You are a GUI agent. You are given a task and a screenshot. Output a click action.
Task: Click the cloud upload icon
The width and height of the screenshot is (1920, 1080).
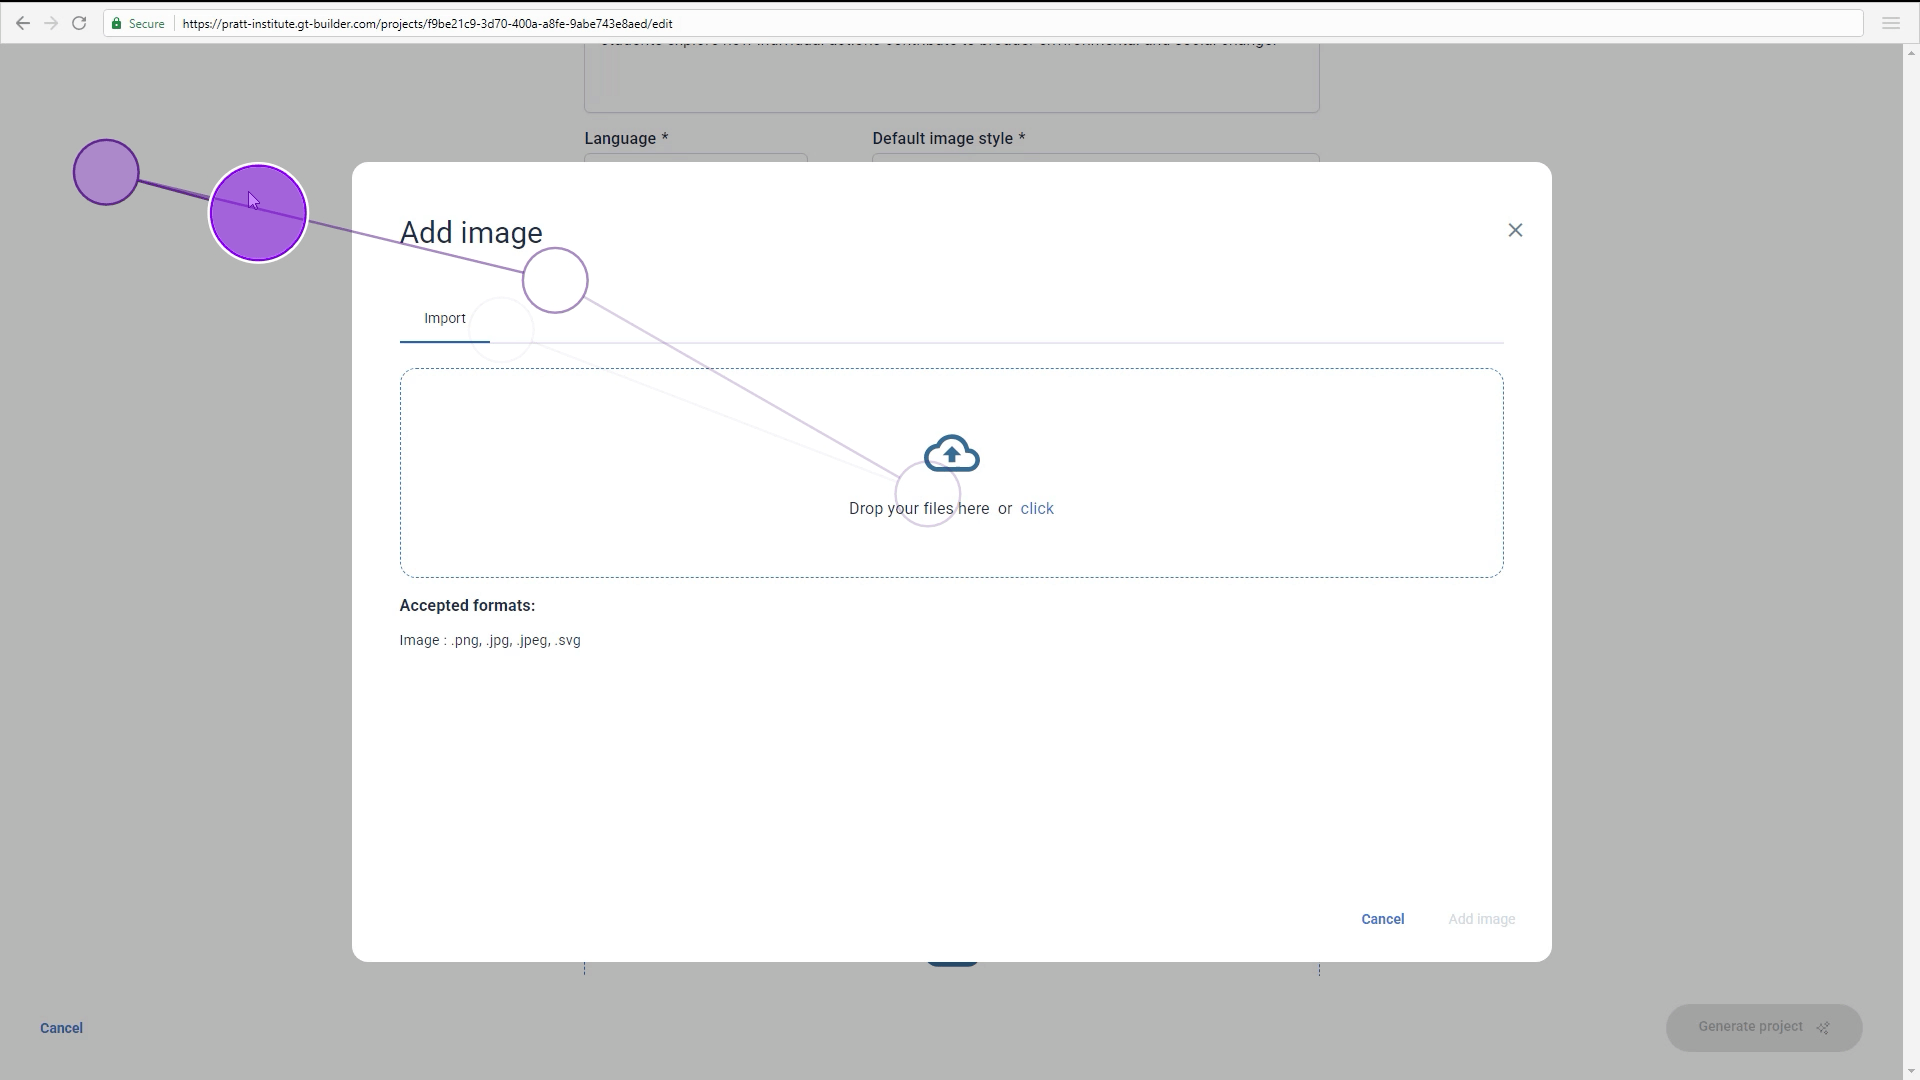(x=951, y=454)
